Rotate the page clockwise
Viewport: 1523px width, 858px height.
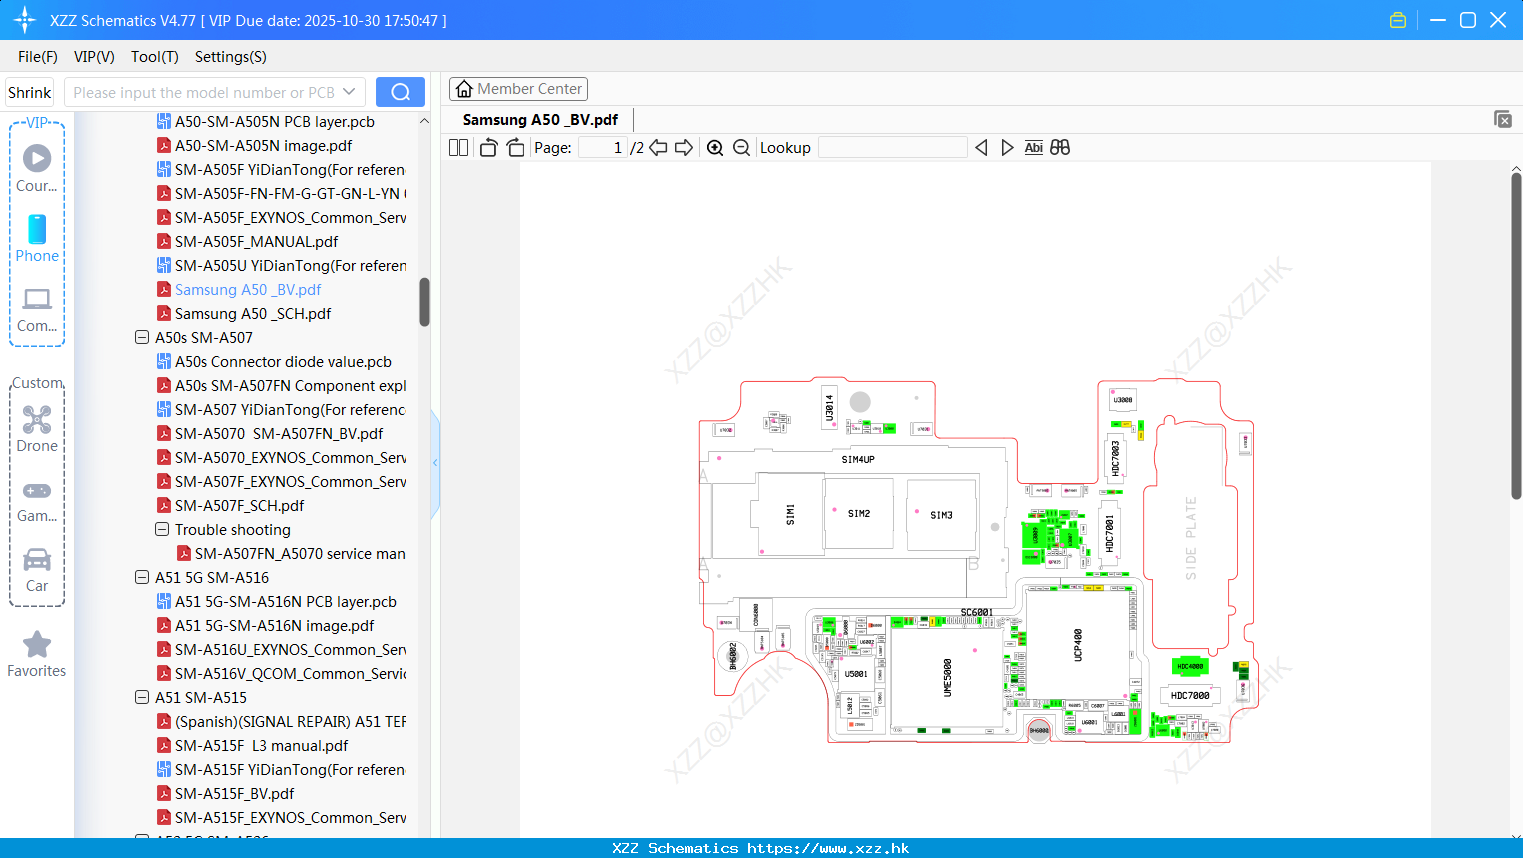coord(515,147)
